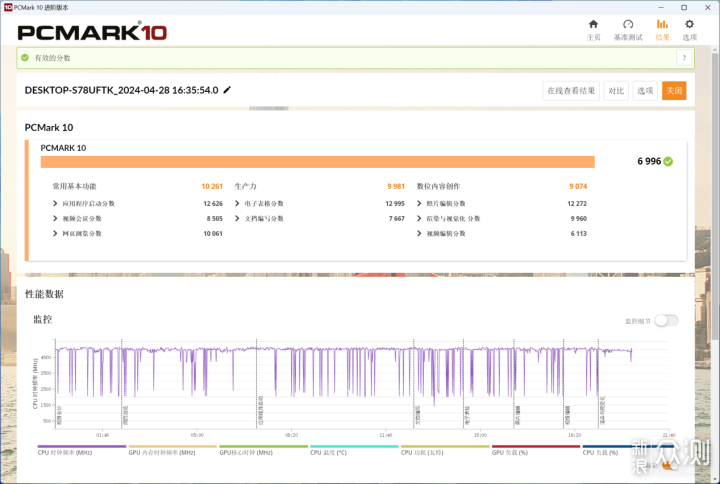This screenshot has width=720, height=484.
Task: Click the 常用基本功能 score 10 261
Action: click(212, 186)
